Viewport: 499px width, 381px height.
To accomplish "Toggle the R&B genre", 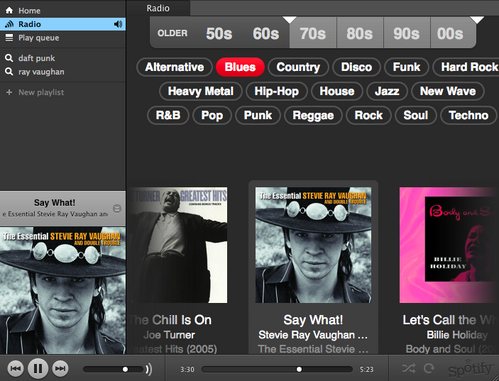I will click(168, 115).
